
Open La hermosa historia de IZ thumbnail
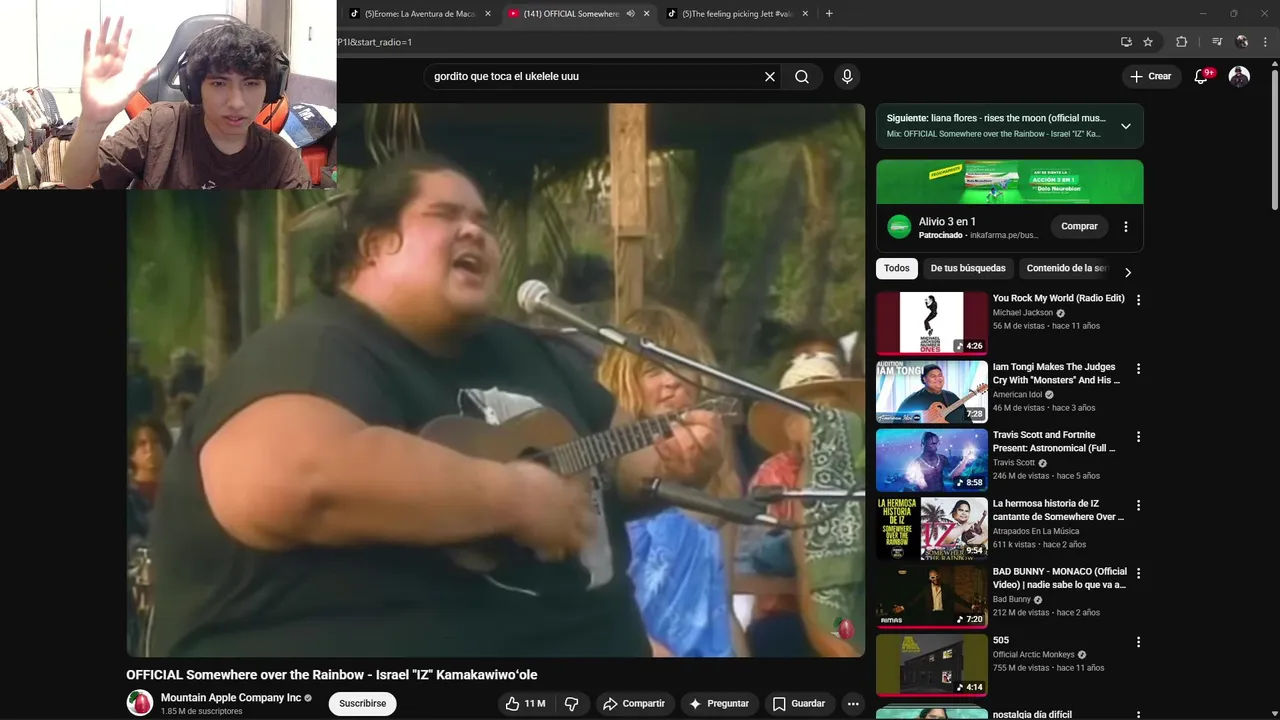[x=932, y=528]
